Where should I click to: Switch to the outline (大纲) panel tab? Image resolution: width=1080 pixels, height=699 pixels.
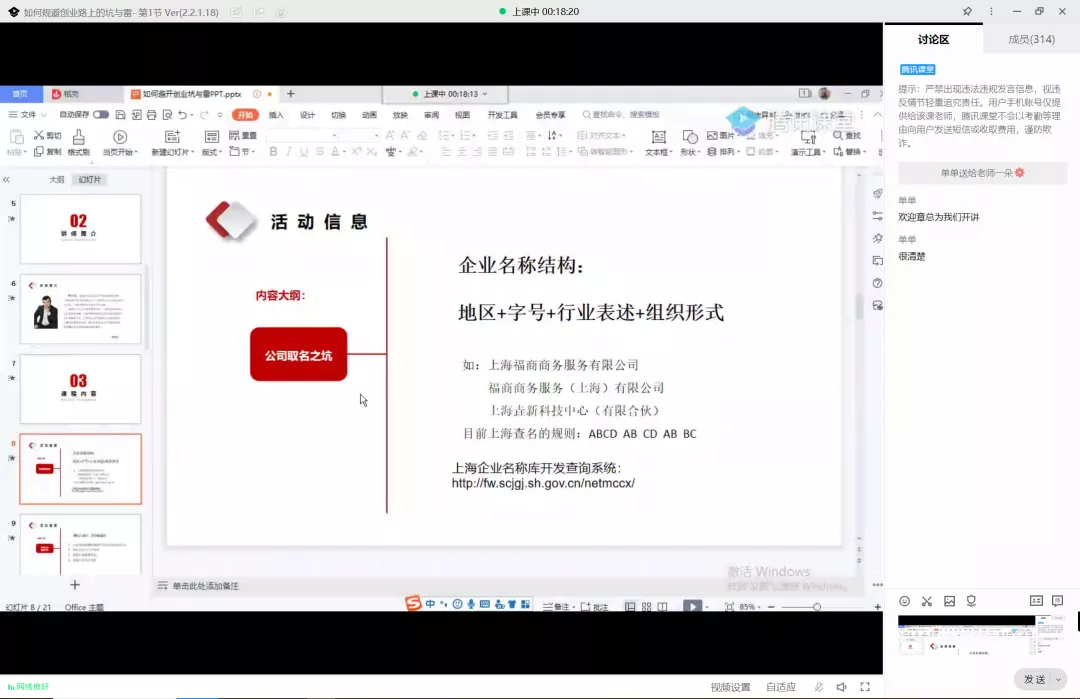pos(56,180)
